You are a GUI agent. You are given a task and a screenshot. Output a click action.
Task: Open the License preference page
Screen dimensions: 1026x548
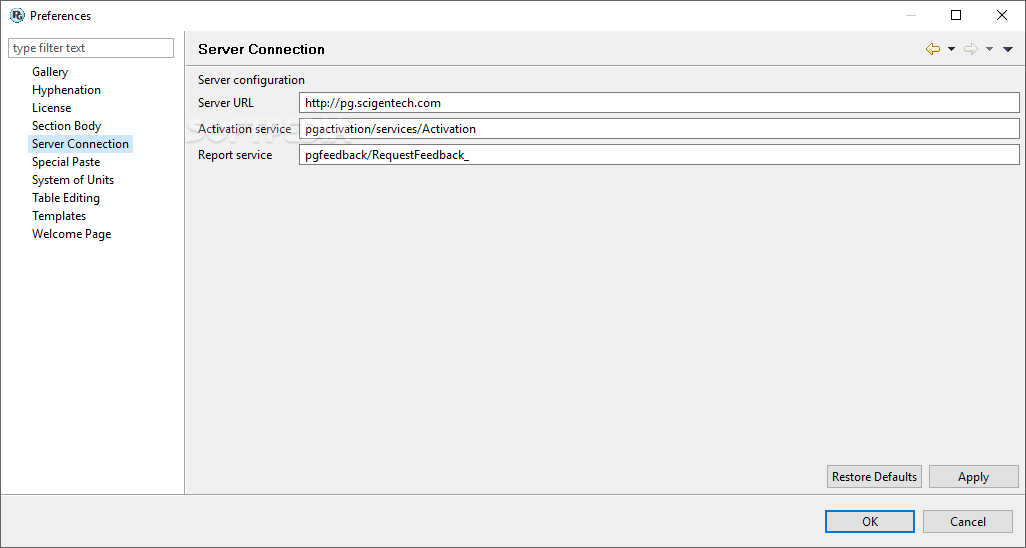tap(52, 108)
